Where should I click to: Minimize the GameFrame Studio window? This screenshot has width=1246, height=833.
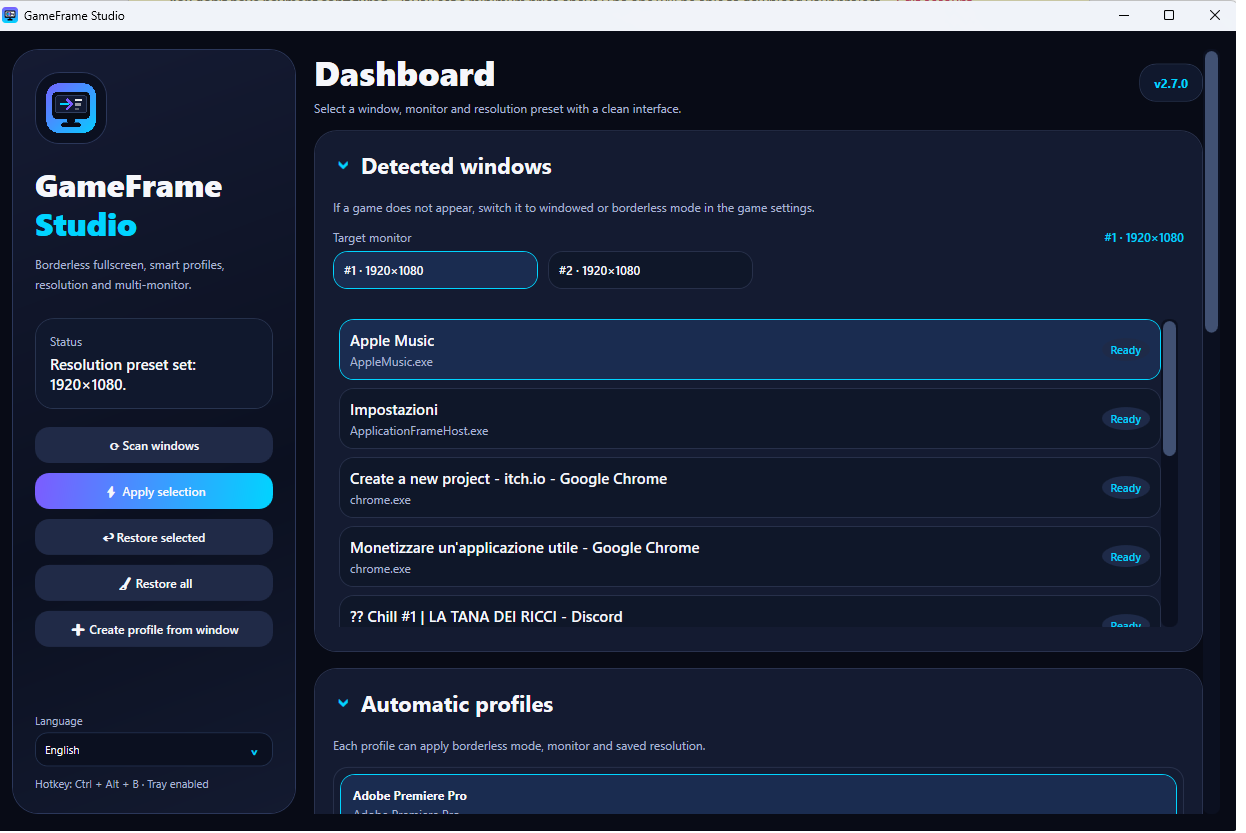coord(1123,15)
